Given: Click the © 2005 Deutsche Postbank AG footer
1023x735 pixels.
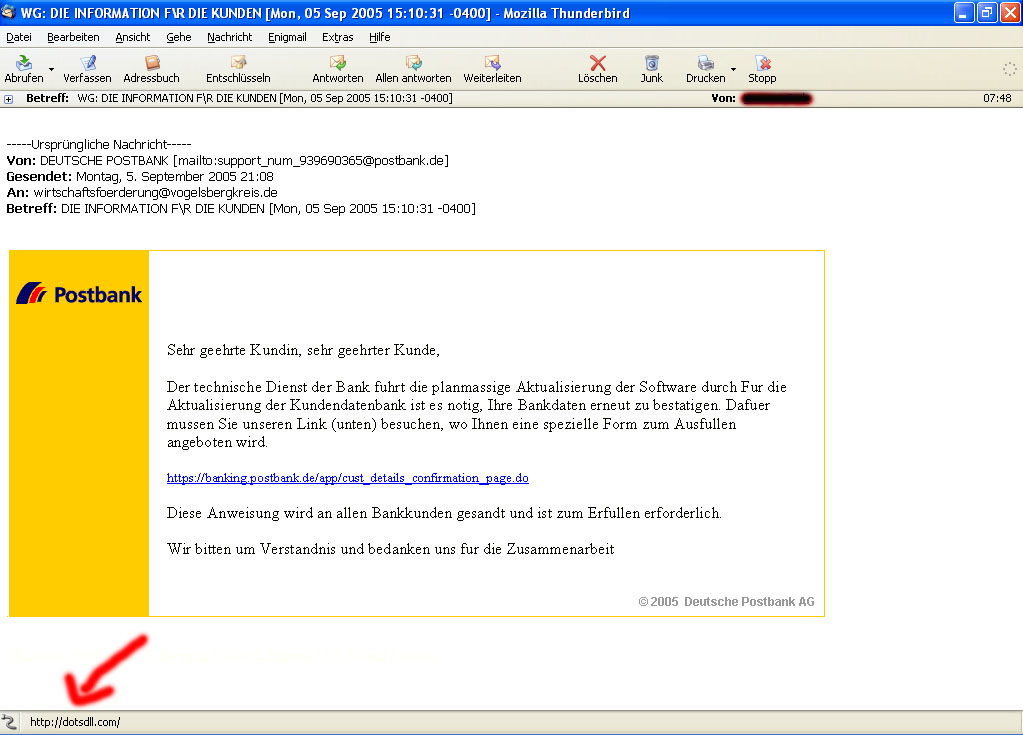Looking at the screenshot, I should 726,601.
